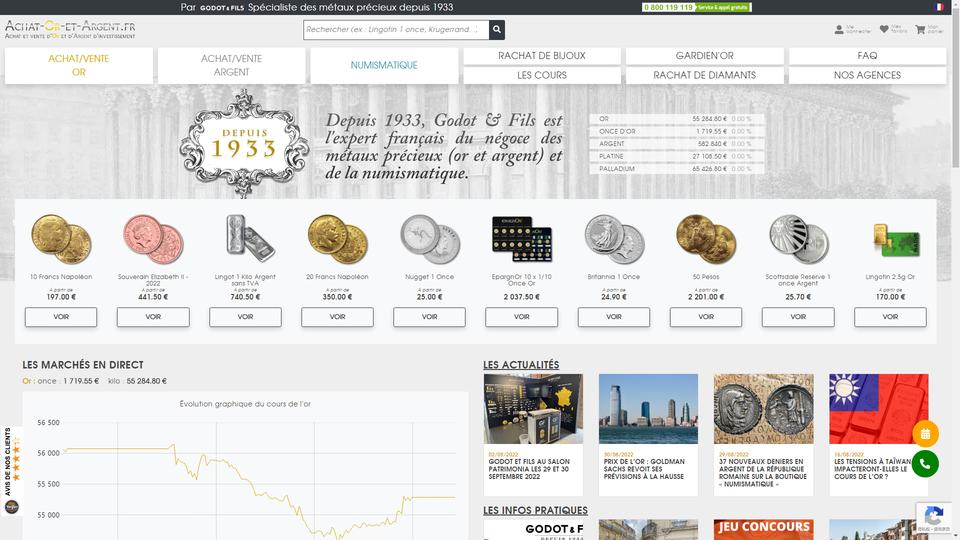Click the search magnifier button
960x540 pixels.
click(x=497, y=29)
